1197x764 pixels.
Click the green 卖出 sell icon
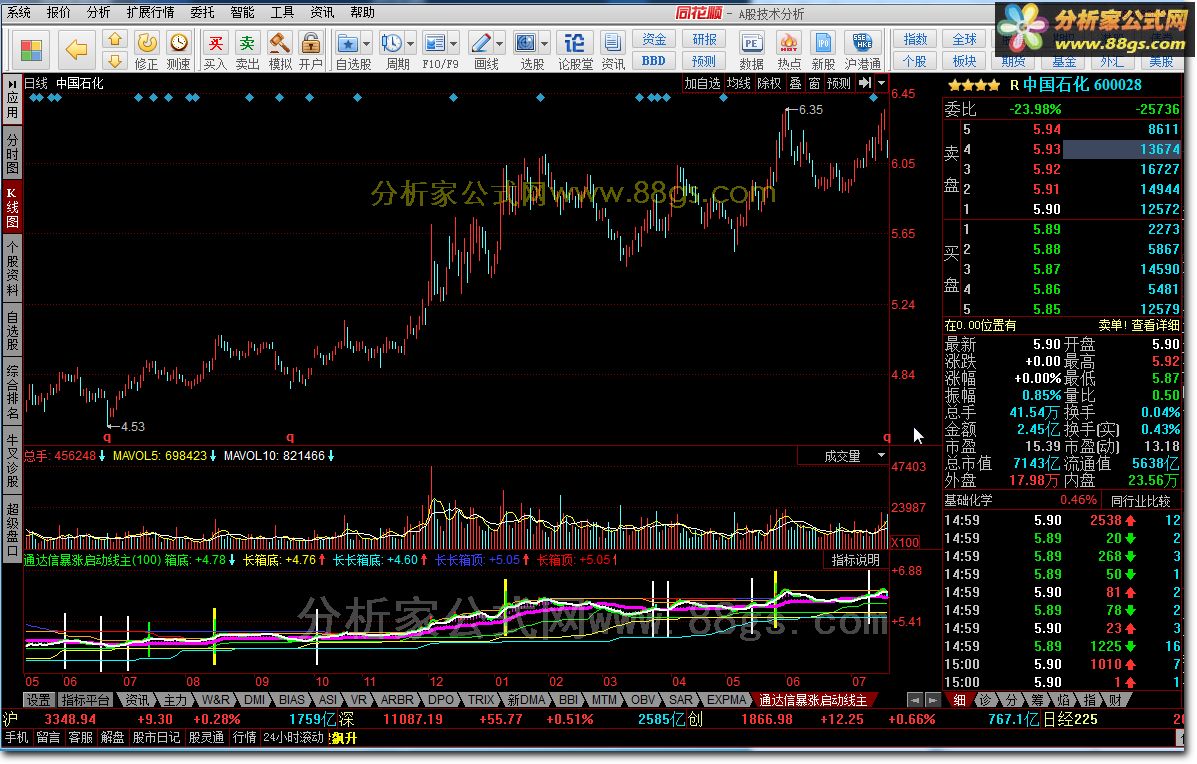(247, 43)
